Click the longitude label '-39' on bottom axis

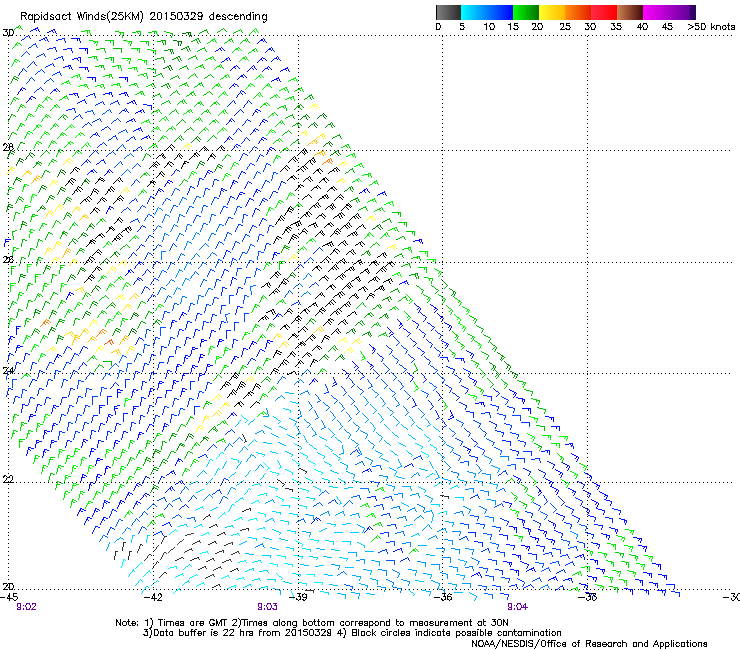(298, 597)
